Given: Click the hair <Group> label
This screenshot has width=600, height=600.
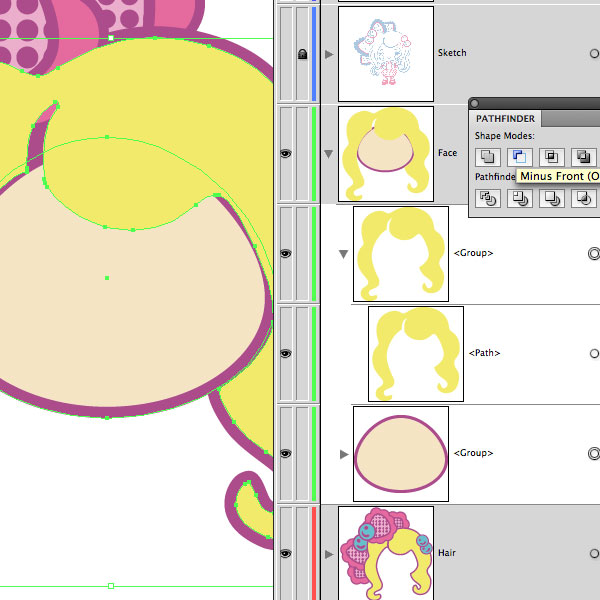Looking at the screenshot, I should (x=473, y=253).
